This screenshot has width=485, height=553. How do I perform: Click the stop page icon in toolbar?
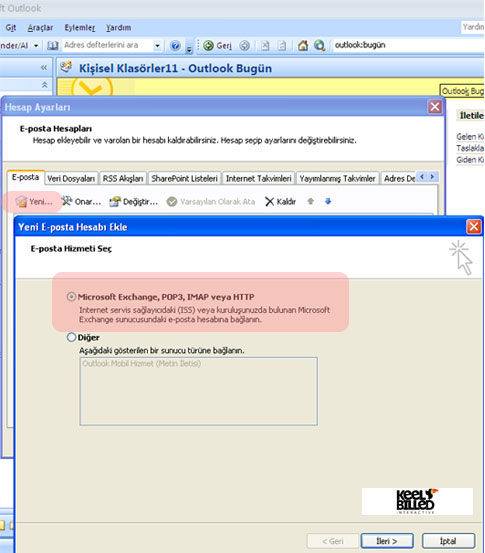click(x=265, y=45)
